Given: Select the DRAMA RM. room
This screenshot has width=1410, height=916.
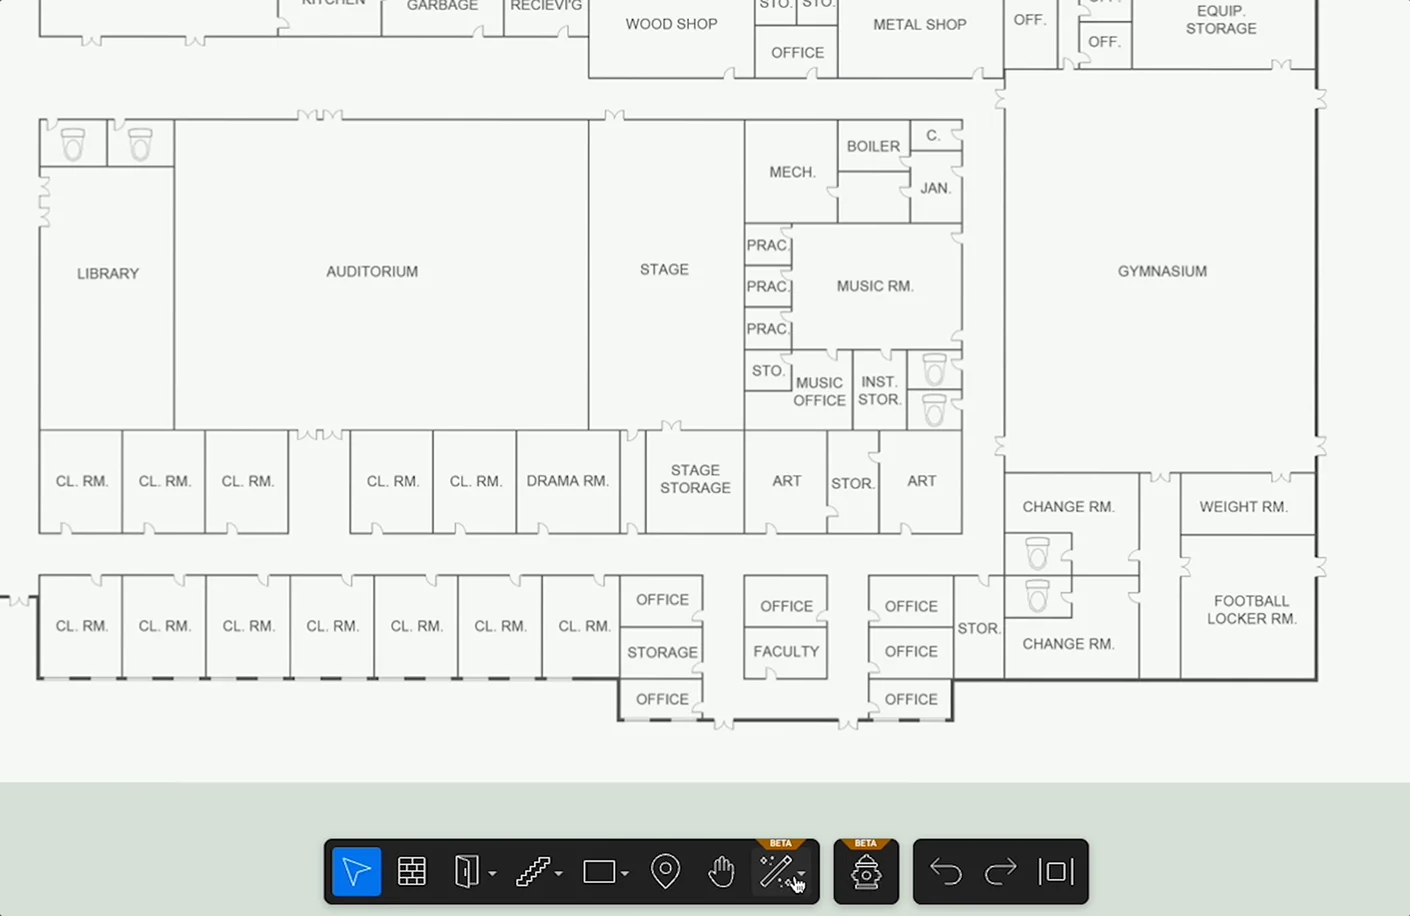Looking at the screenshot, I should tap(567, 481).
